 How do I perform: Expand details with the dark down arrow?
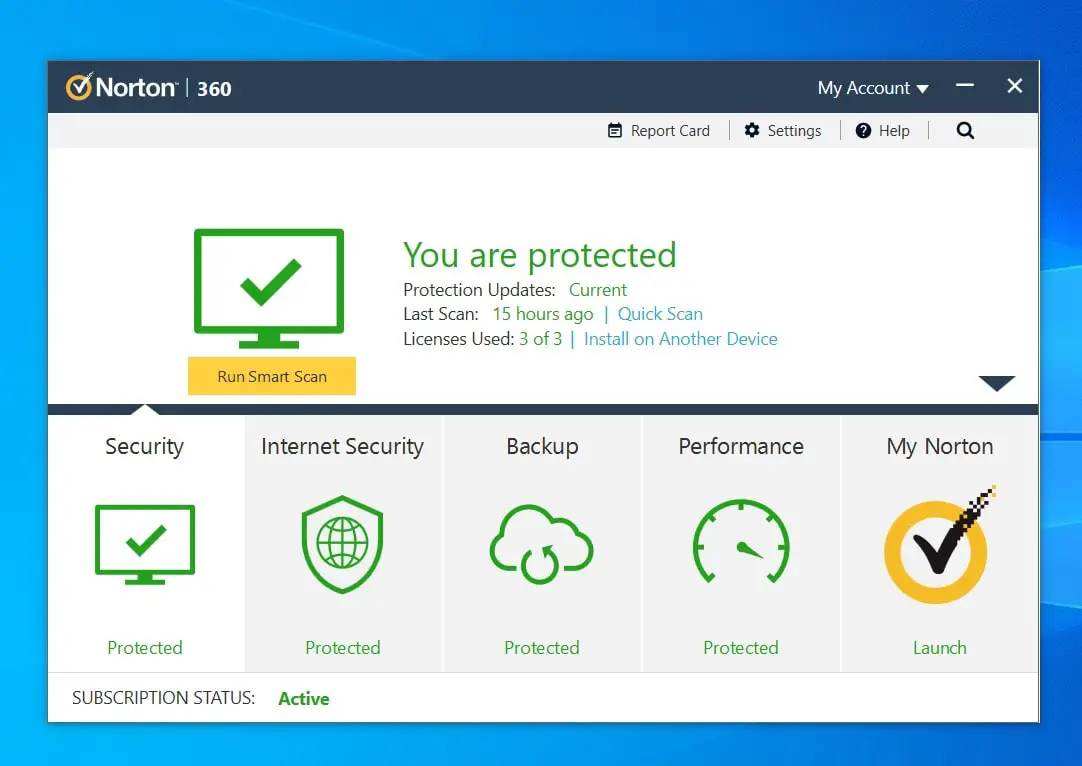coord(997,384)
